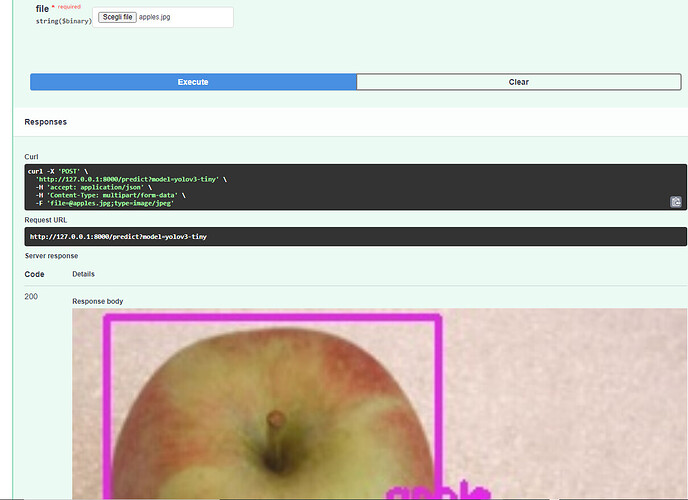Viewport: 688px width, 500px height.
Task: Click the apple stem in result image
Action: click(276, 439)
